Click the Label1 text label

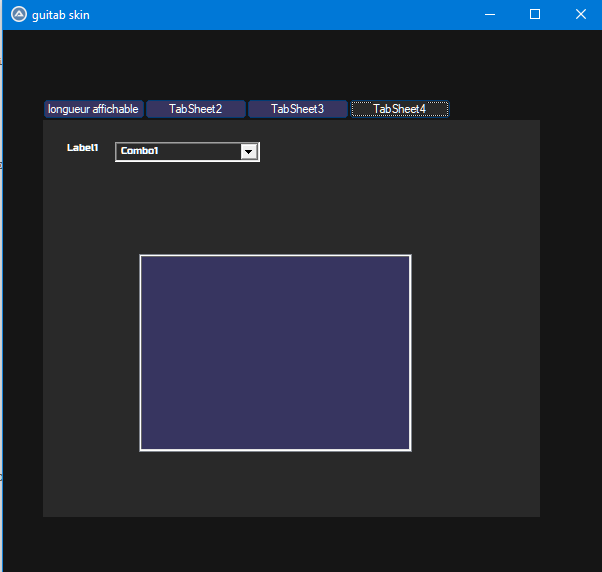pos(82,148)
